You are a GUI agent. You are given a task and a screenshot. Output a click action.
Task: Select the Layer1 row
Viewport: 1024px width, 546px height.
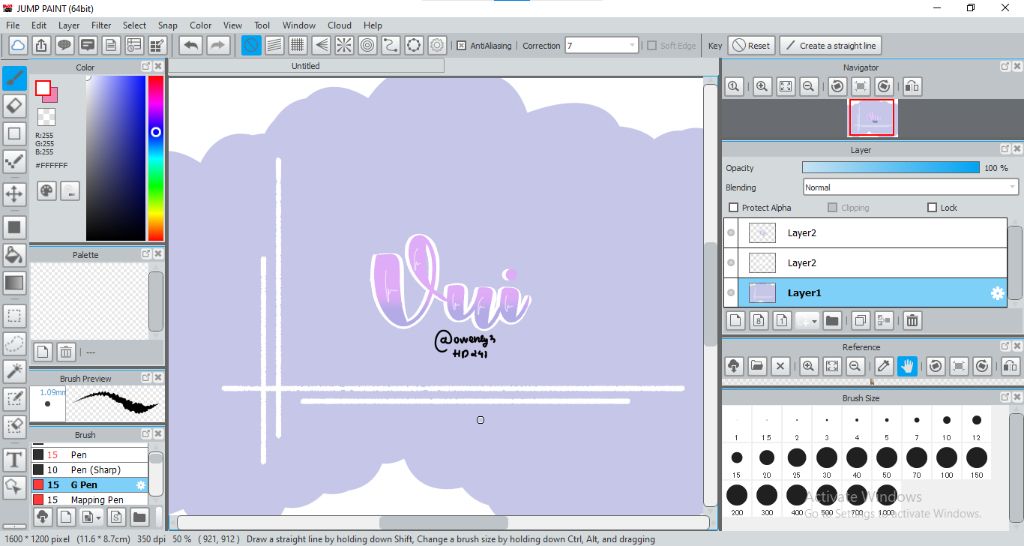point(865,293)
